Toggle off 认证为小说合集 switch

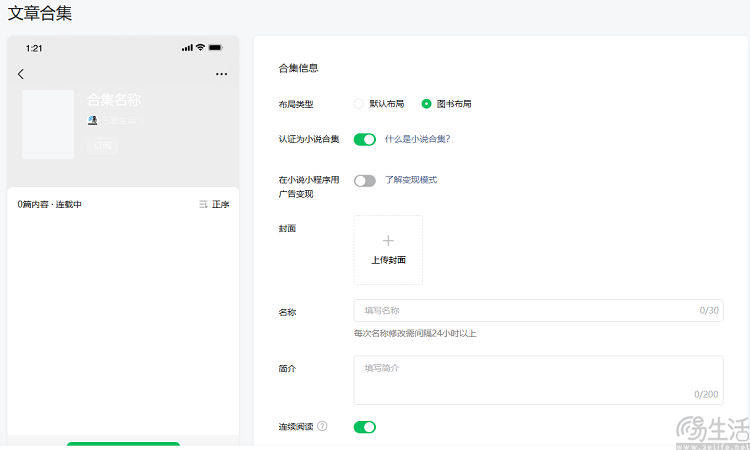pyautogui.click(x=365, y=140)
